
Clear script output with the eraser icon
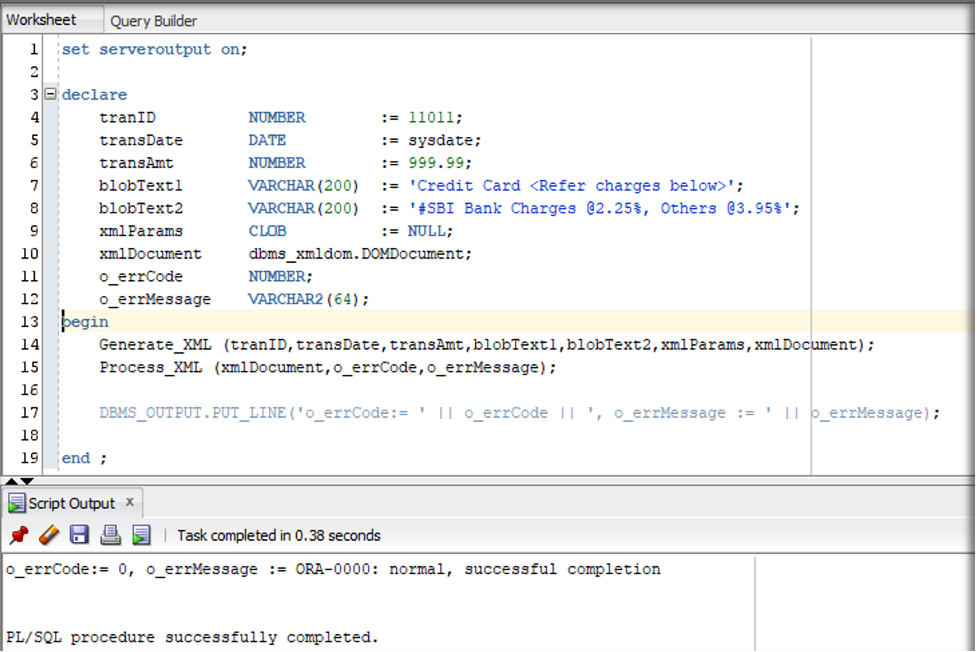[49, 535]
